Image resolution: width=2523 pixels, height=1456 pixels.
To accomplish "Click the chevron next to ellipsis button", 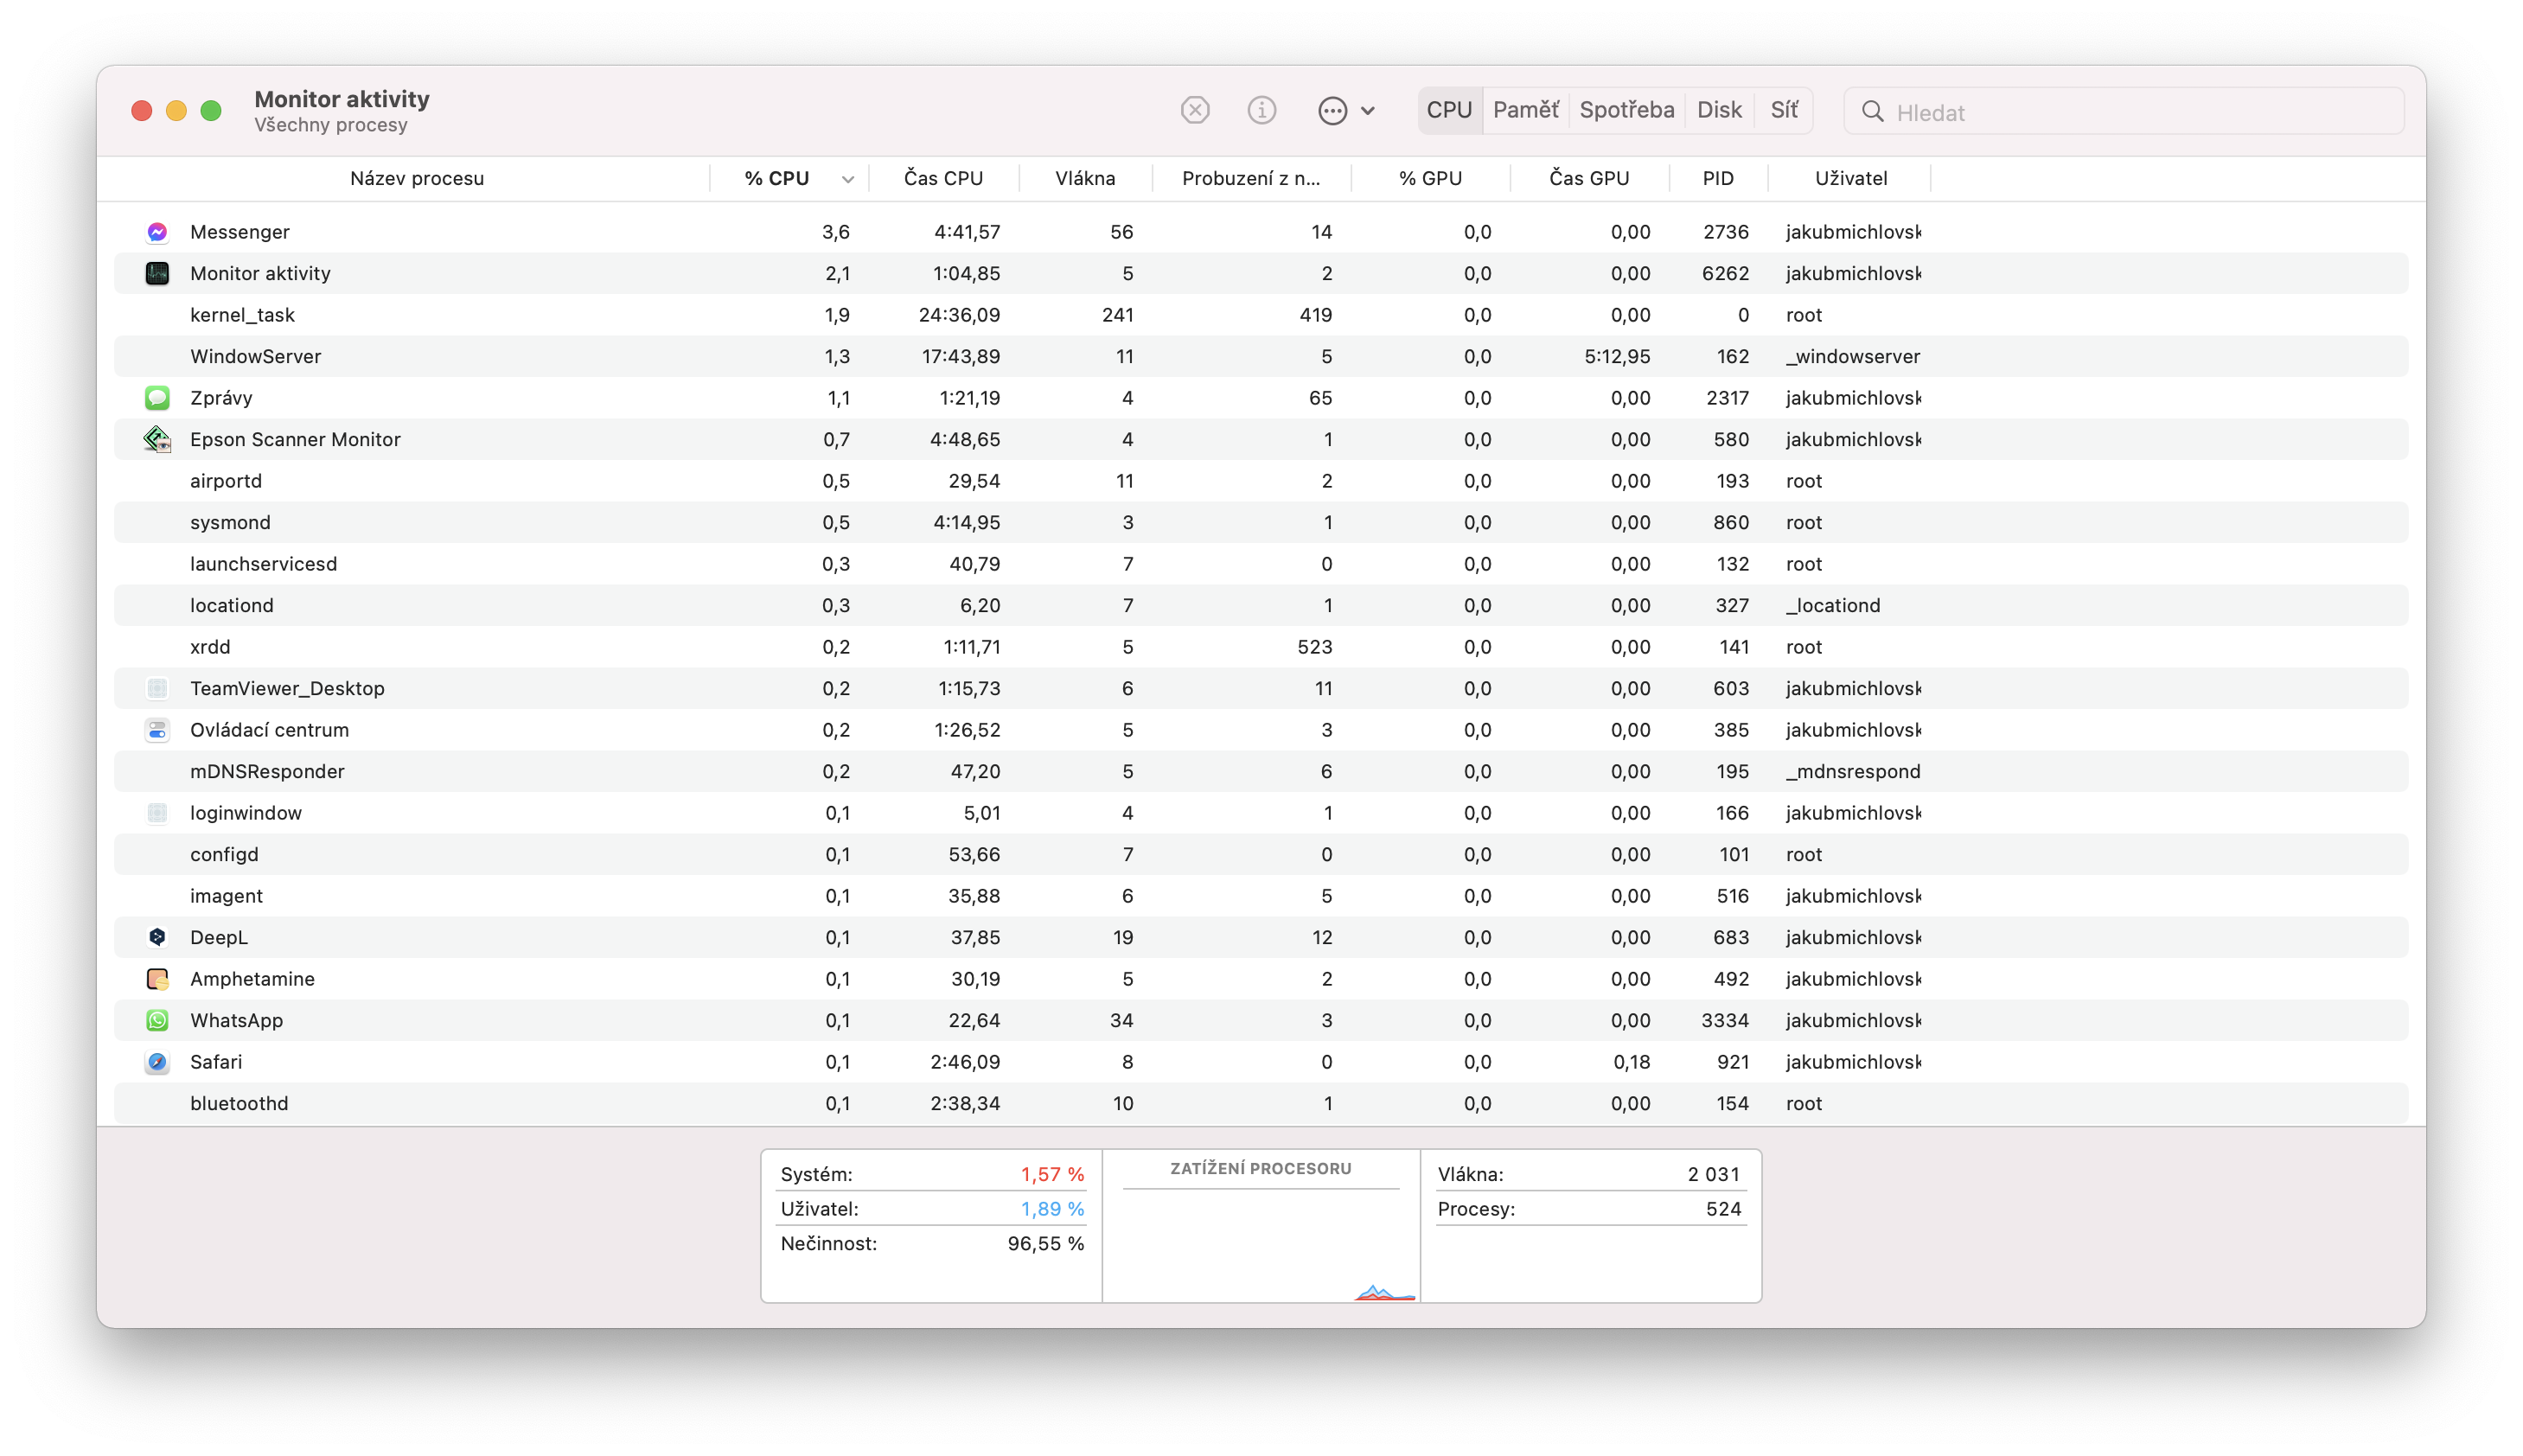I will tap(1368, 111).
